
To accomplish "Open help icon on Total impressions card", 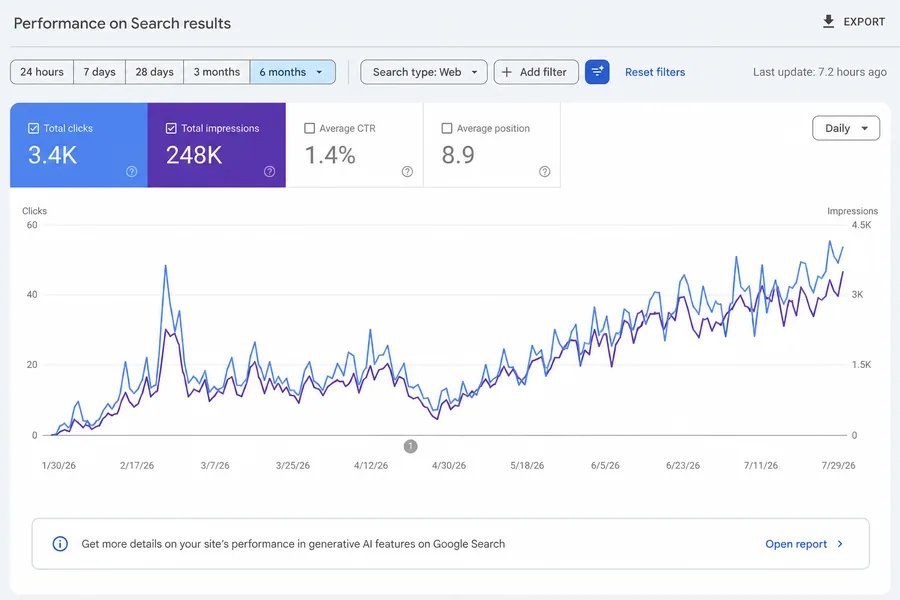I will (269, 172).
